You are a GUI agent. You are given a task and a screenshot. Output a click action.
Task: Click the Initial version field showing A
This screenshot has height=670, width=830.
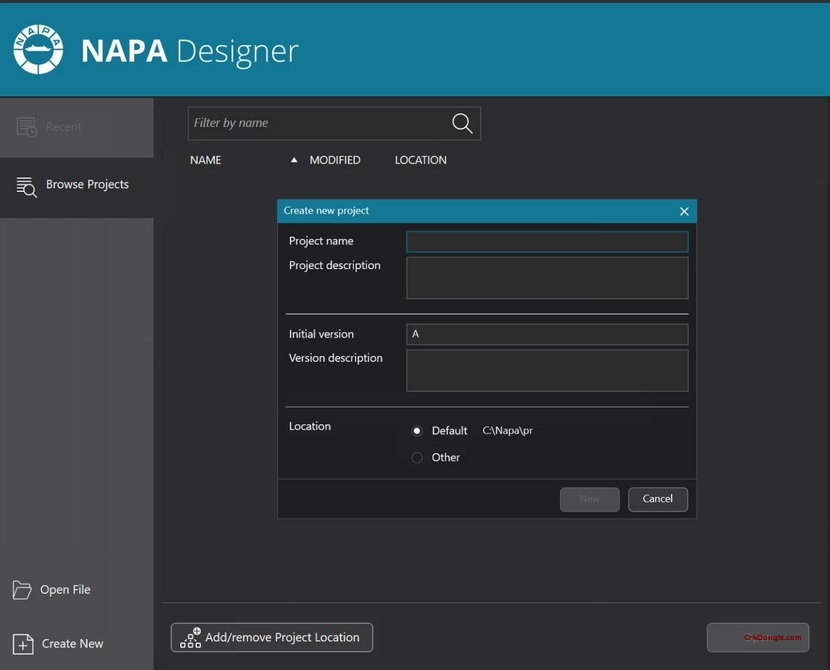[547, 333]
